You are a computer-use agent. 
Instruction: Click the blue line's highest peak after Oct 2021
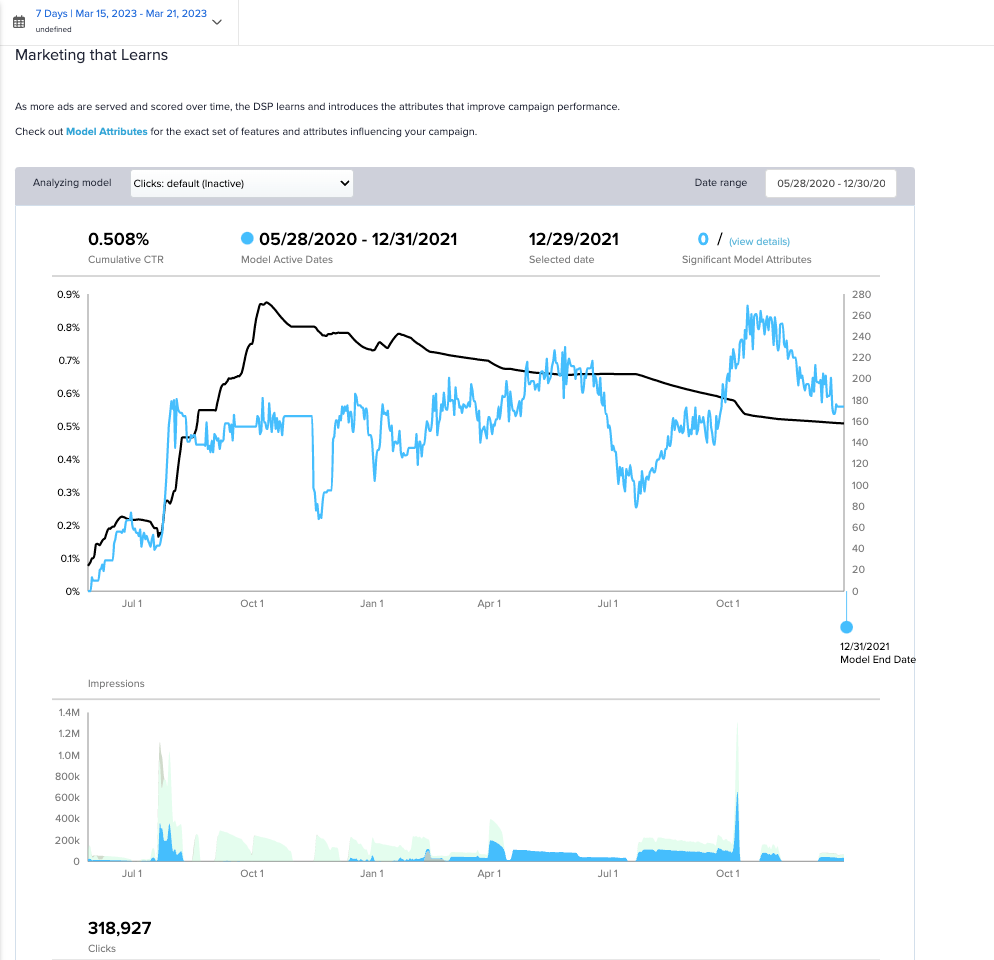[x=748, y=307]
